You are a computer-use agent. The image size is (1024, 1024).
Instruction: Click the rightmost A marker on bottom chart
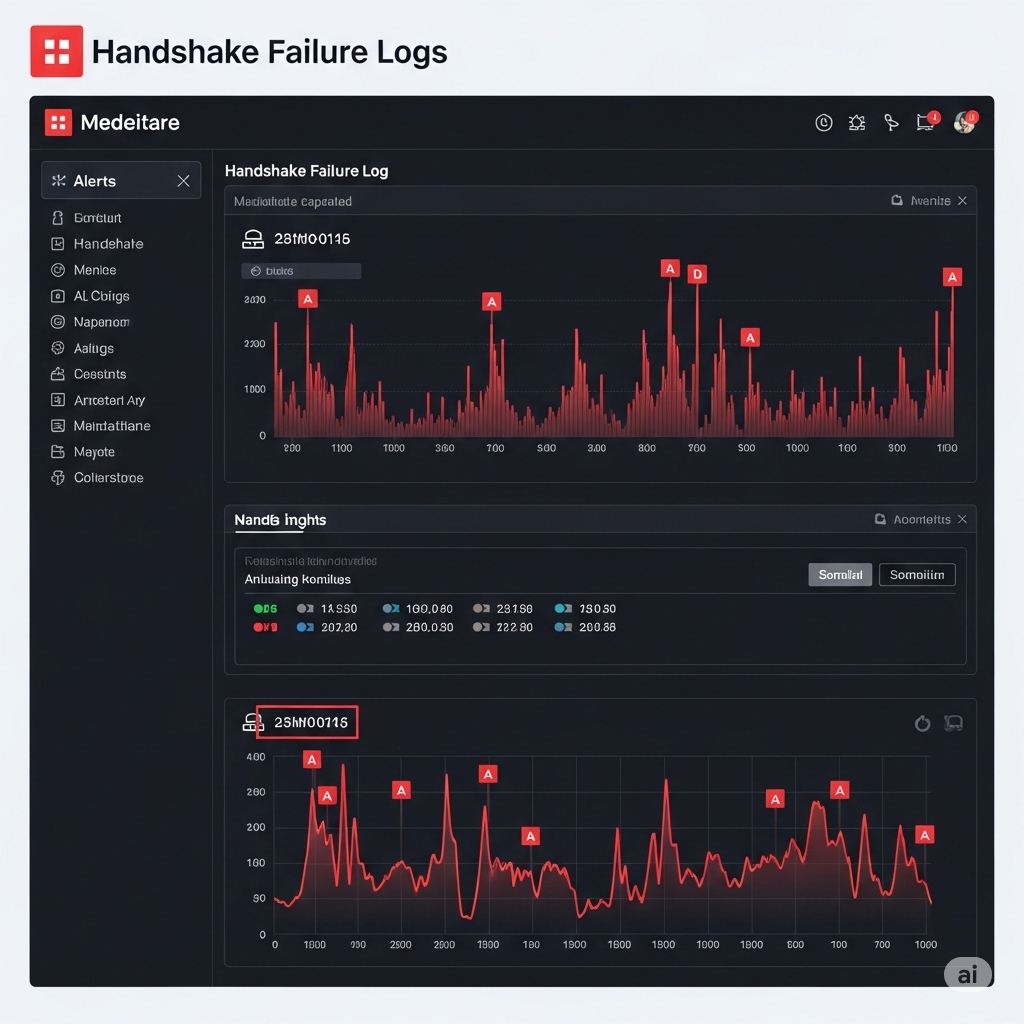pyautogui.click(x=924, y=835)
